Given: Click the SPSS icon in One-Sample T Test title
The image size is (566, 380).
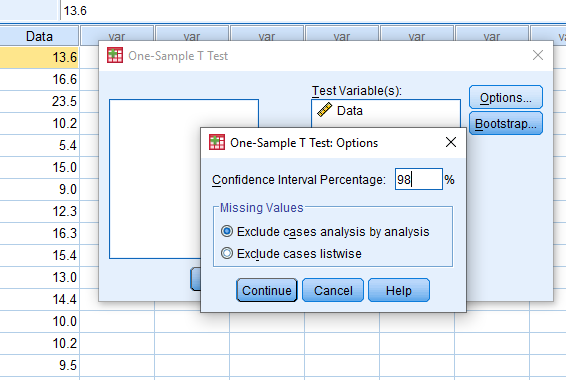Looking at the screenshot, I should [x=115, y=55].
